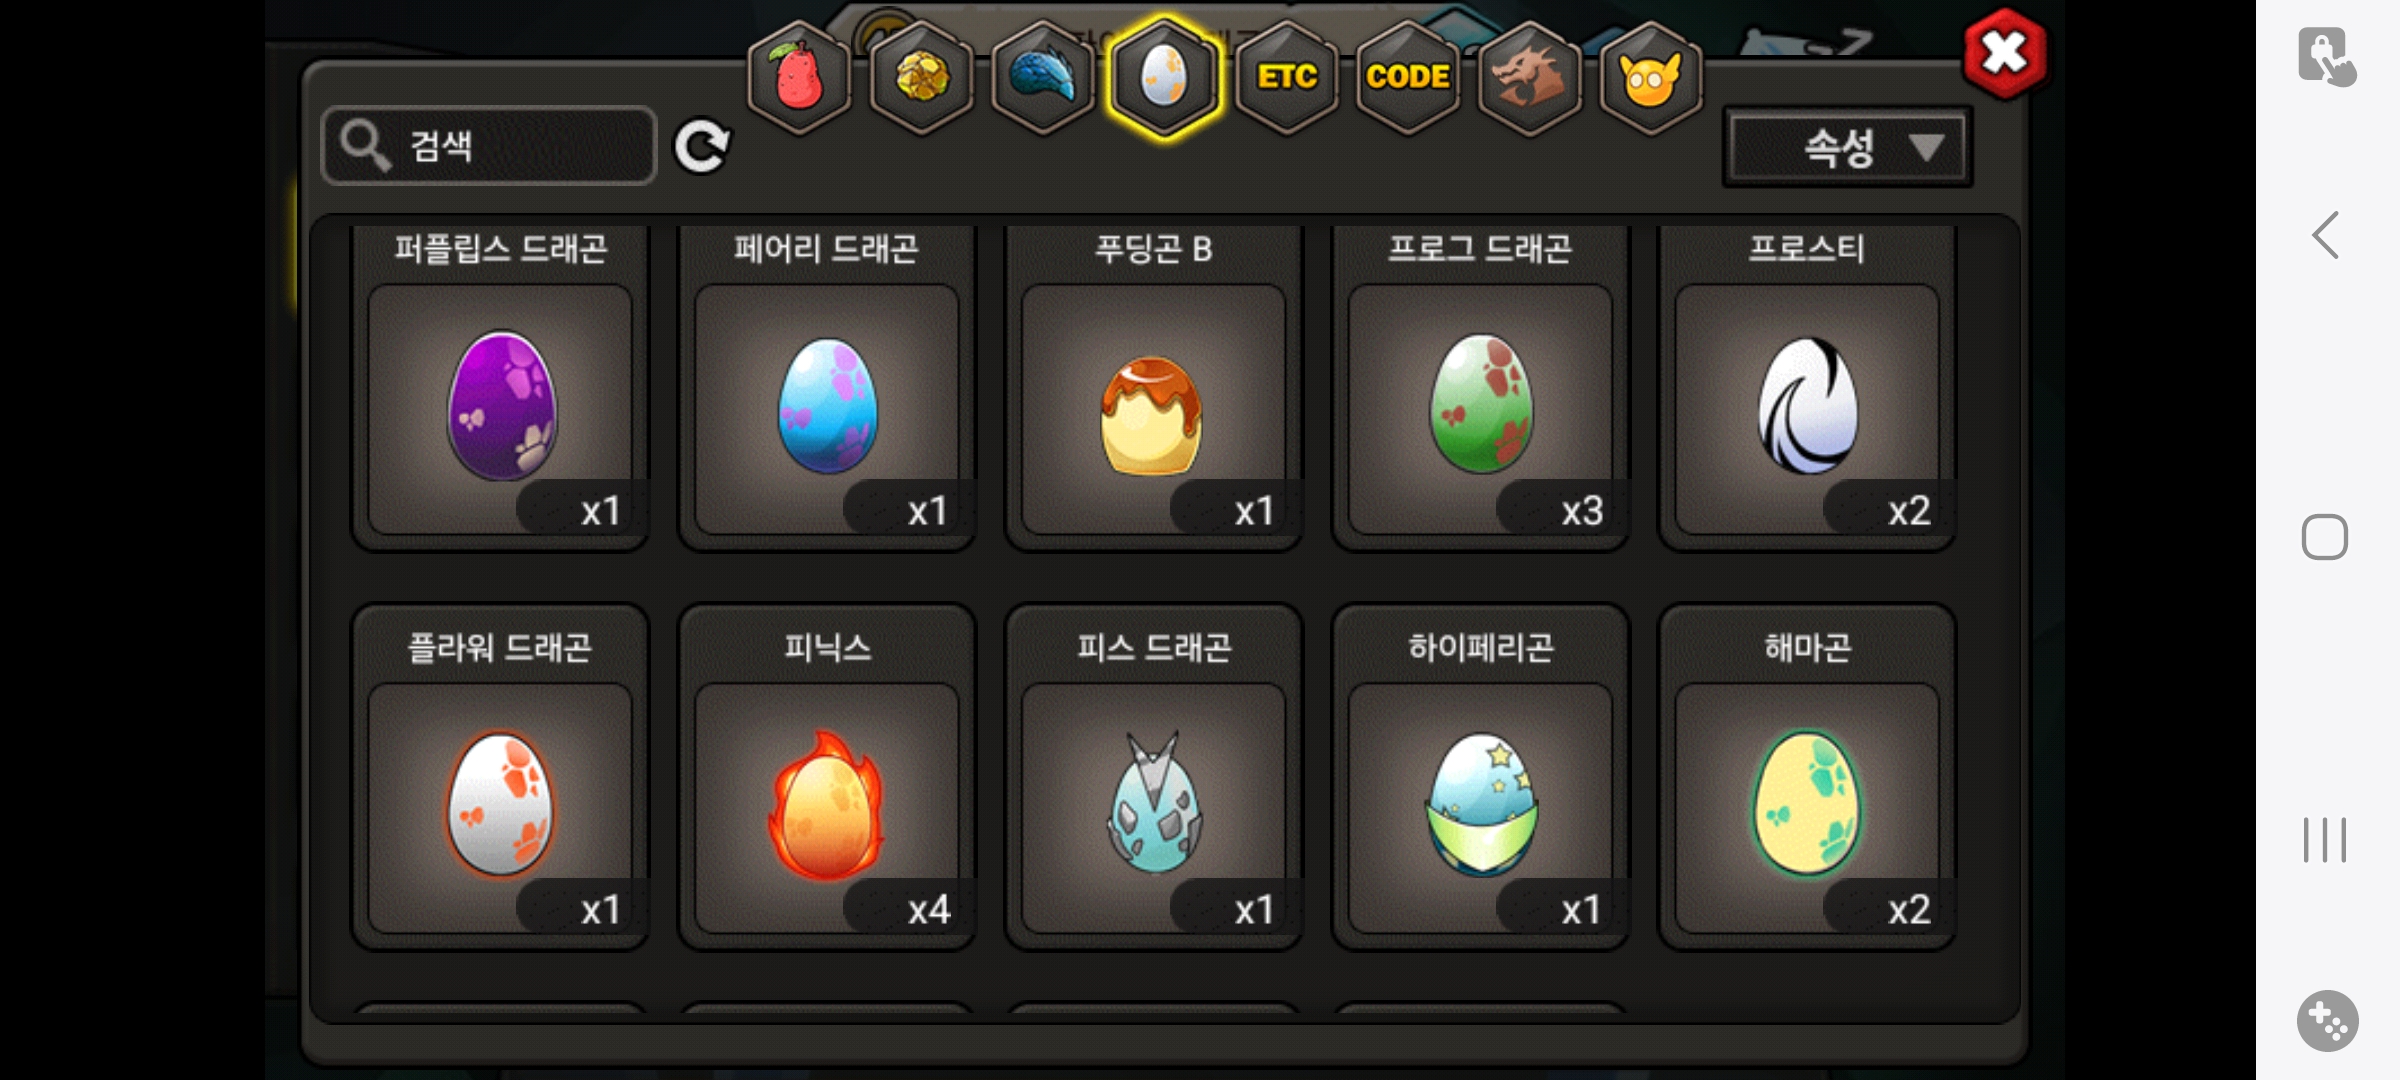Switch to the blue dragon scale tab
Image resolution: width=2400 pixels, height=1080 pixels.
tap(1043, 77)
